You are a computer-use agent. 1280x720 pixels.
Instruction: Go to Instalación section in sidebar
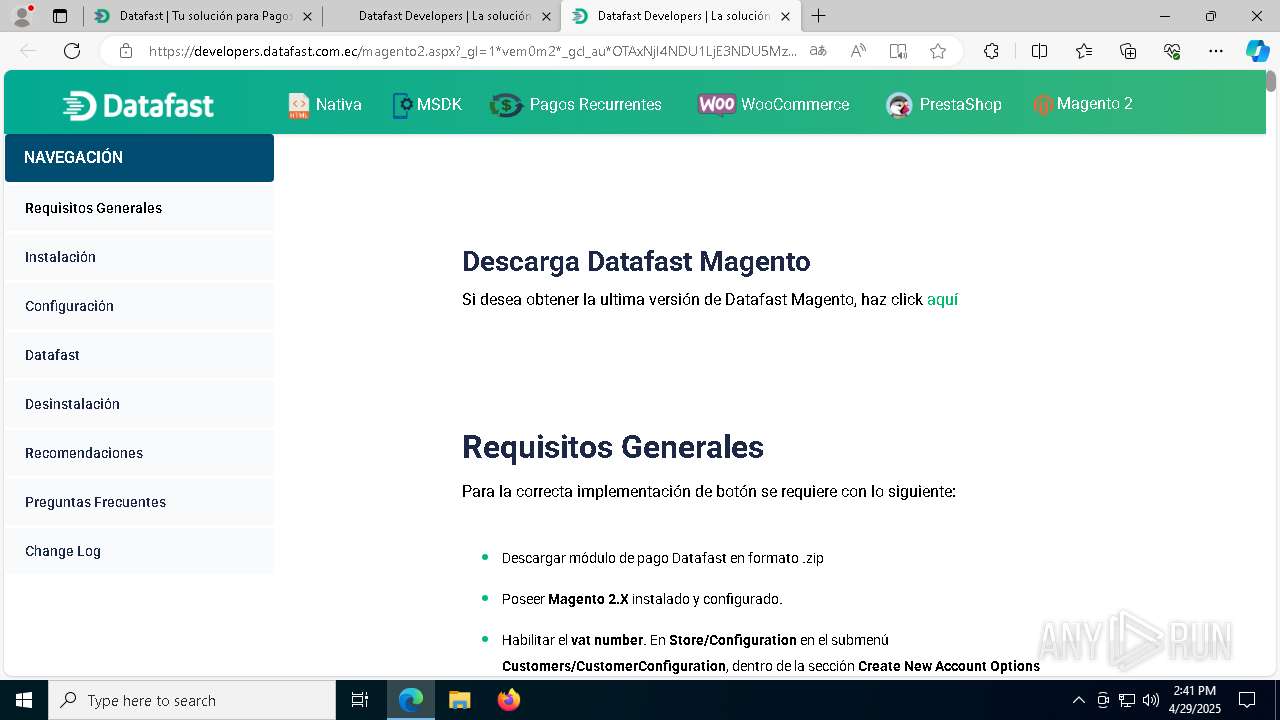pyautogui.click(x=139, y=257)
